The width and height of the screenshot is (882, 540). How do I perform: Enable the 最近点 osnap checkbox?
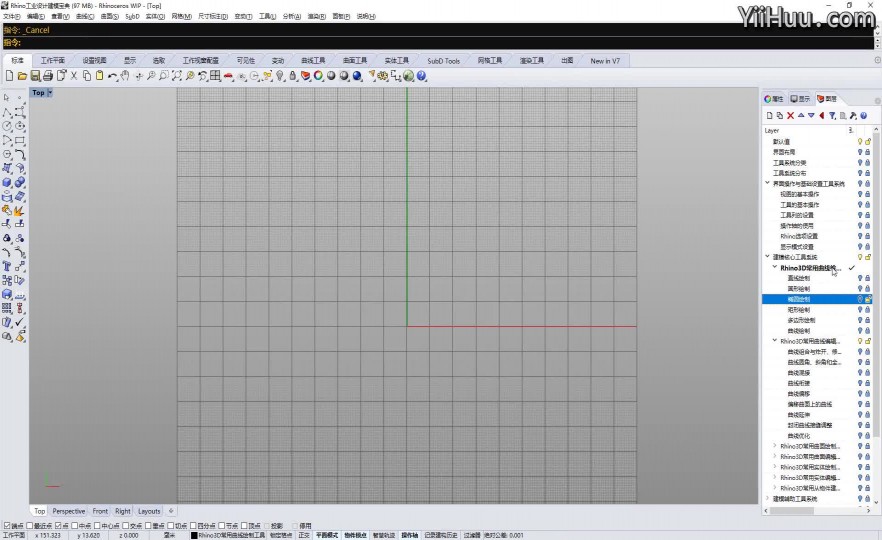pyautogui.click(x=30, y=526)
